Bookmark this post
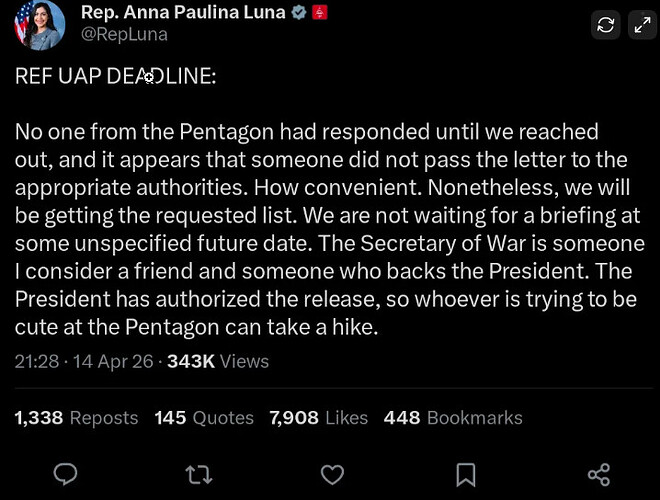 [x=465, y=473]
